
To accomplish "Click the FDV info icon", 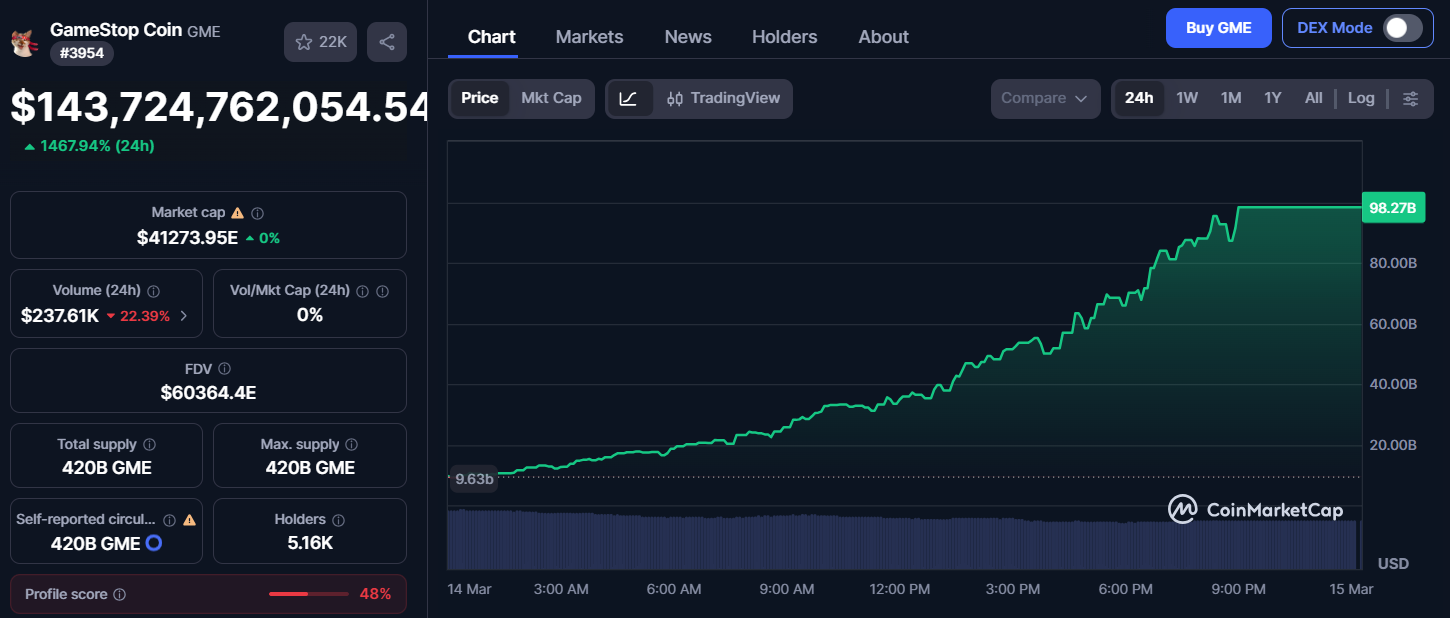I will pyautogui.click(x=224, y=369).
